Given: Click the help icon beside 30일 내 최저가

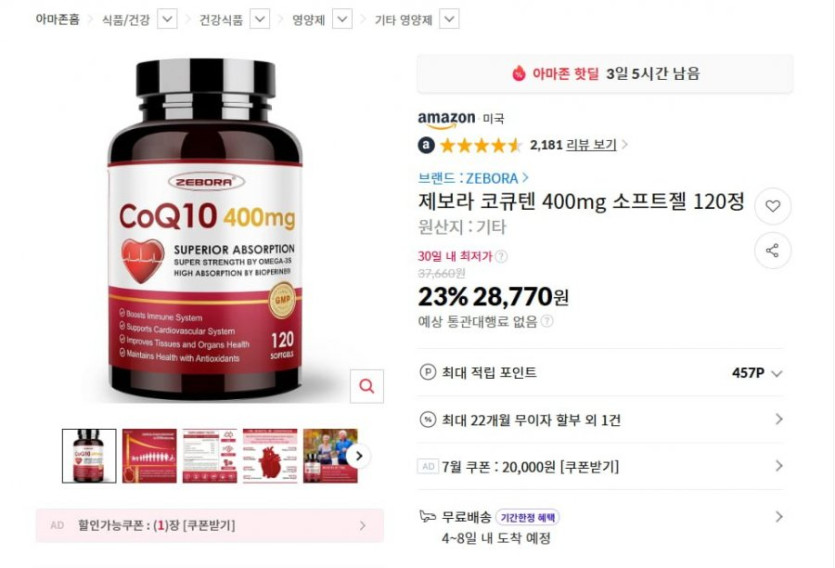Looking at the screenshot, I should [x=501, y=257].
